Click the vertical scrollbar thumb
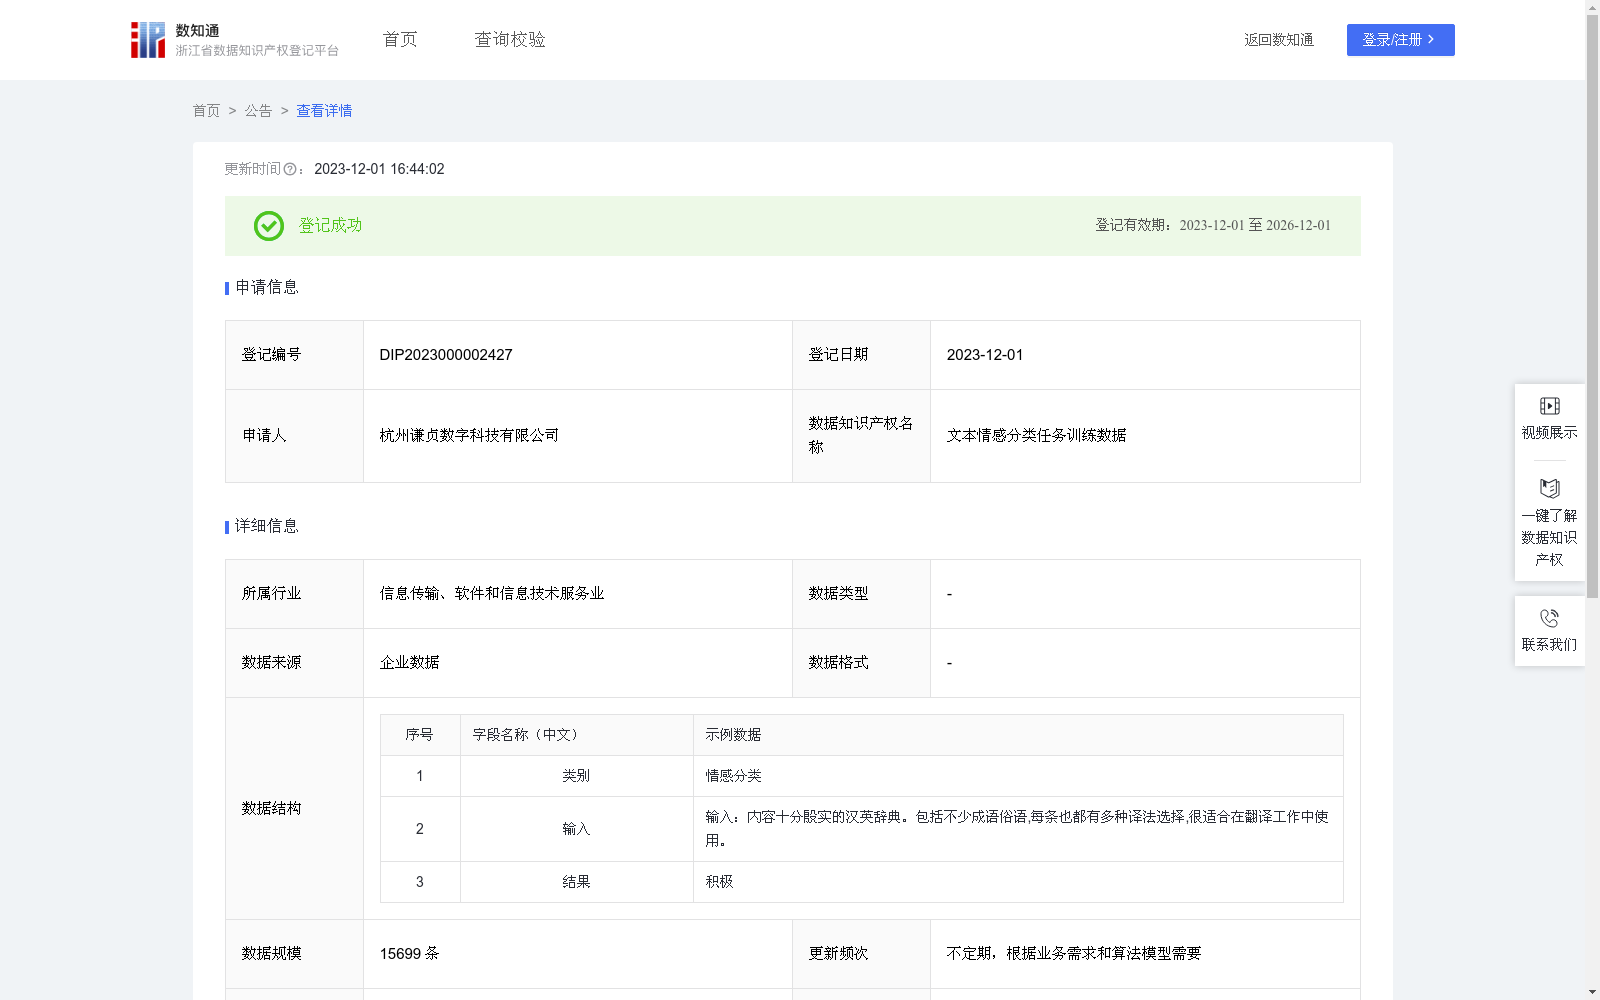 tap(1592, 306)
